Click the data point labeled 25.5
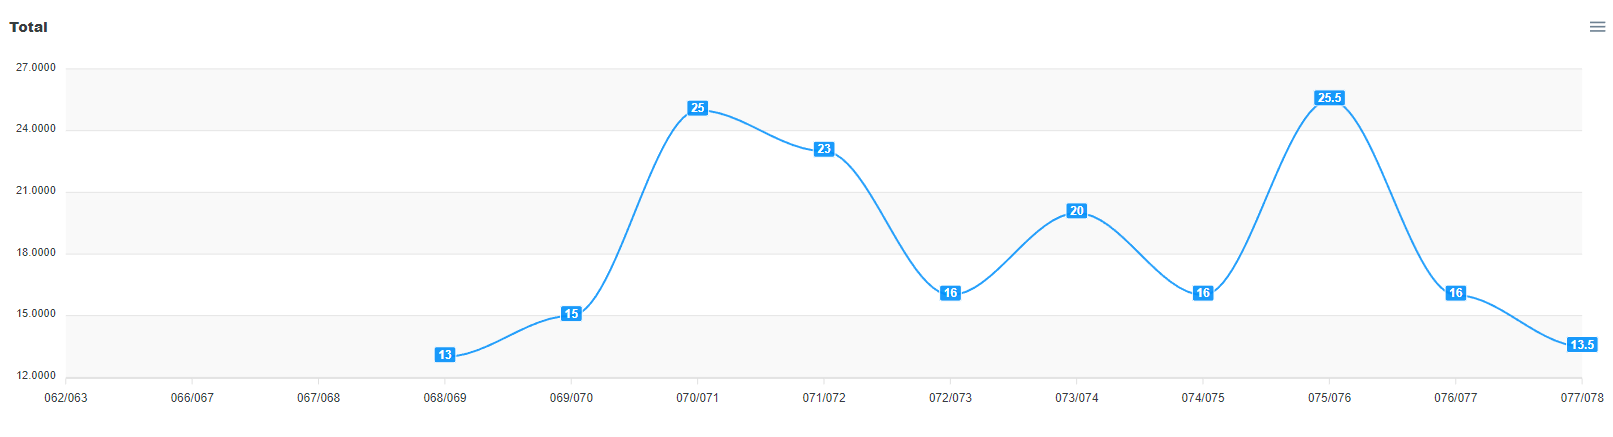The height and width of the screenshot is (437, 1613). 1329,98
